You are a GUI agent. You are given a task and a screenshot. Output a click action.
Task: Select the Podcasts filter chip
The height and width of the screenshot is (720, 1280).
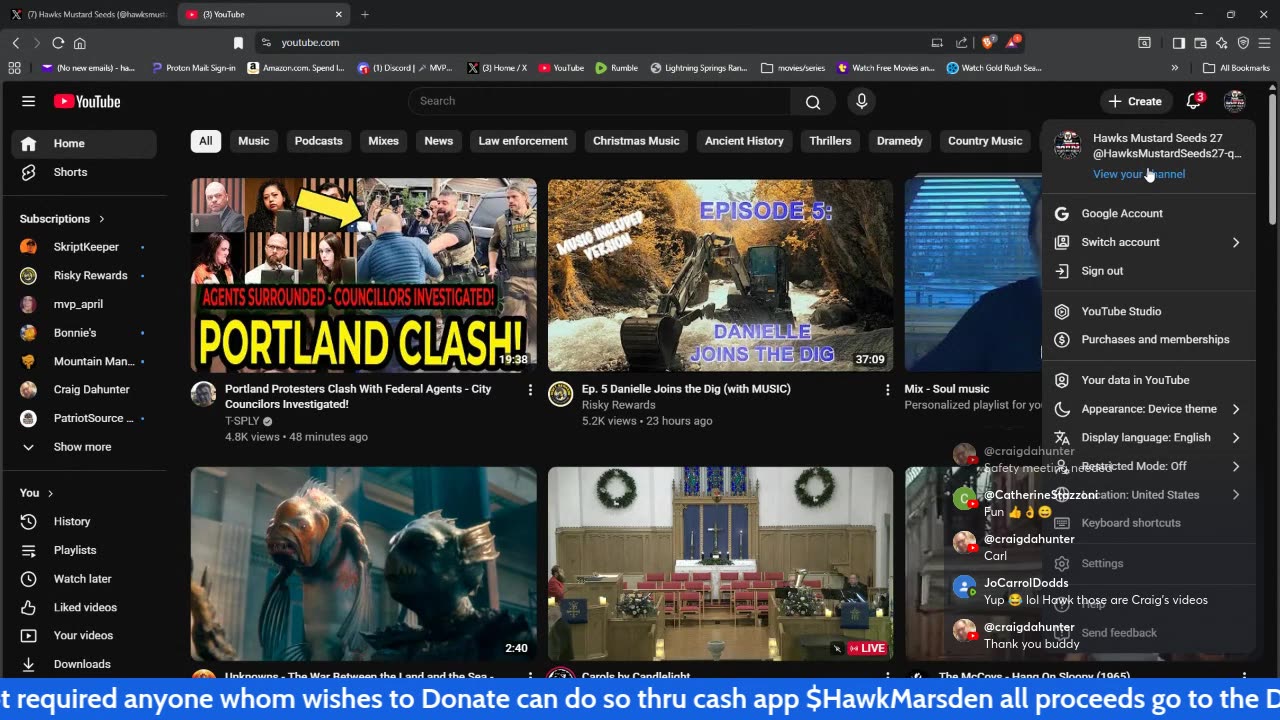click(319, 141)
